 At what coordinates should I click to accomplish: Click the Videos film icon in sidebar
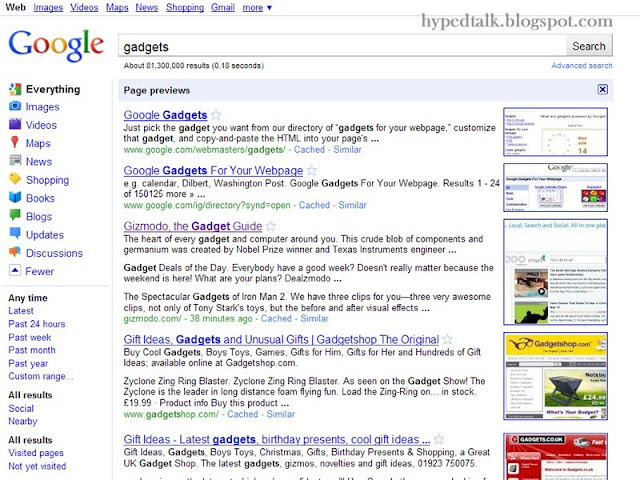pyautogui.click(x=15, y=124)
